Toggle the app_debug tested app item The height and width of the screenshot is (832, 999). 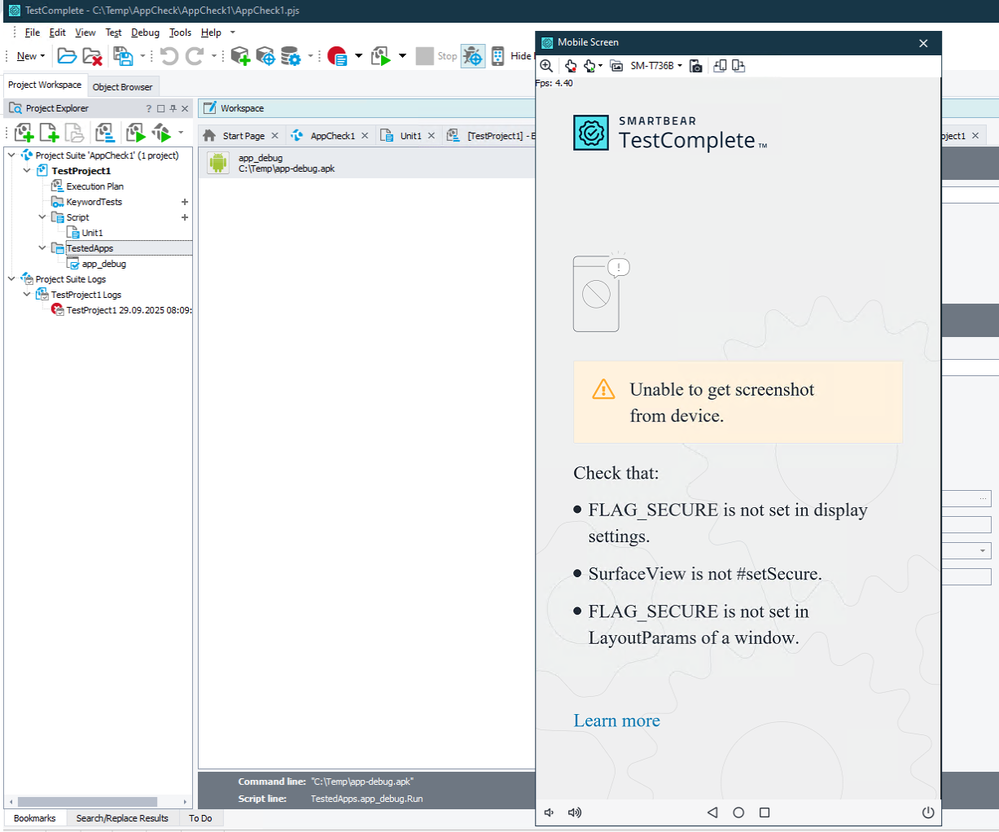point(73,264)
